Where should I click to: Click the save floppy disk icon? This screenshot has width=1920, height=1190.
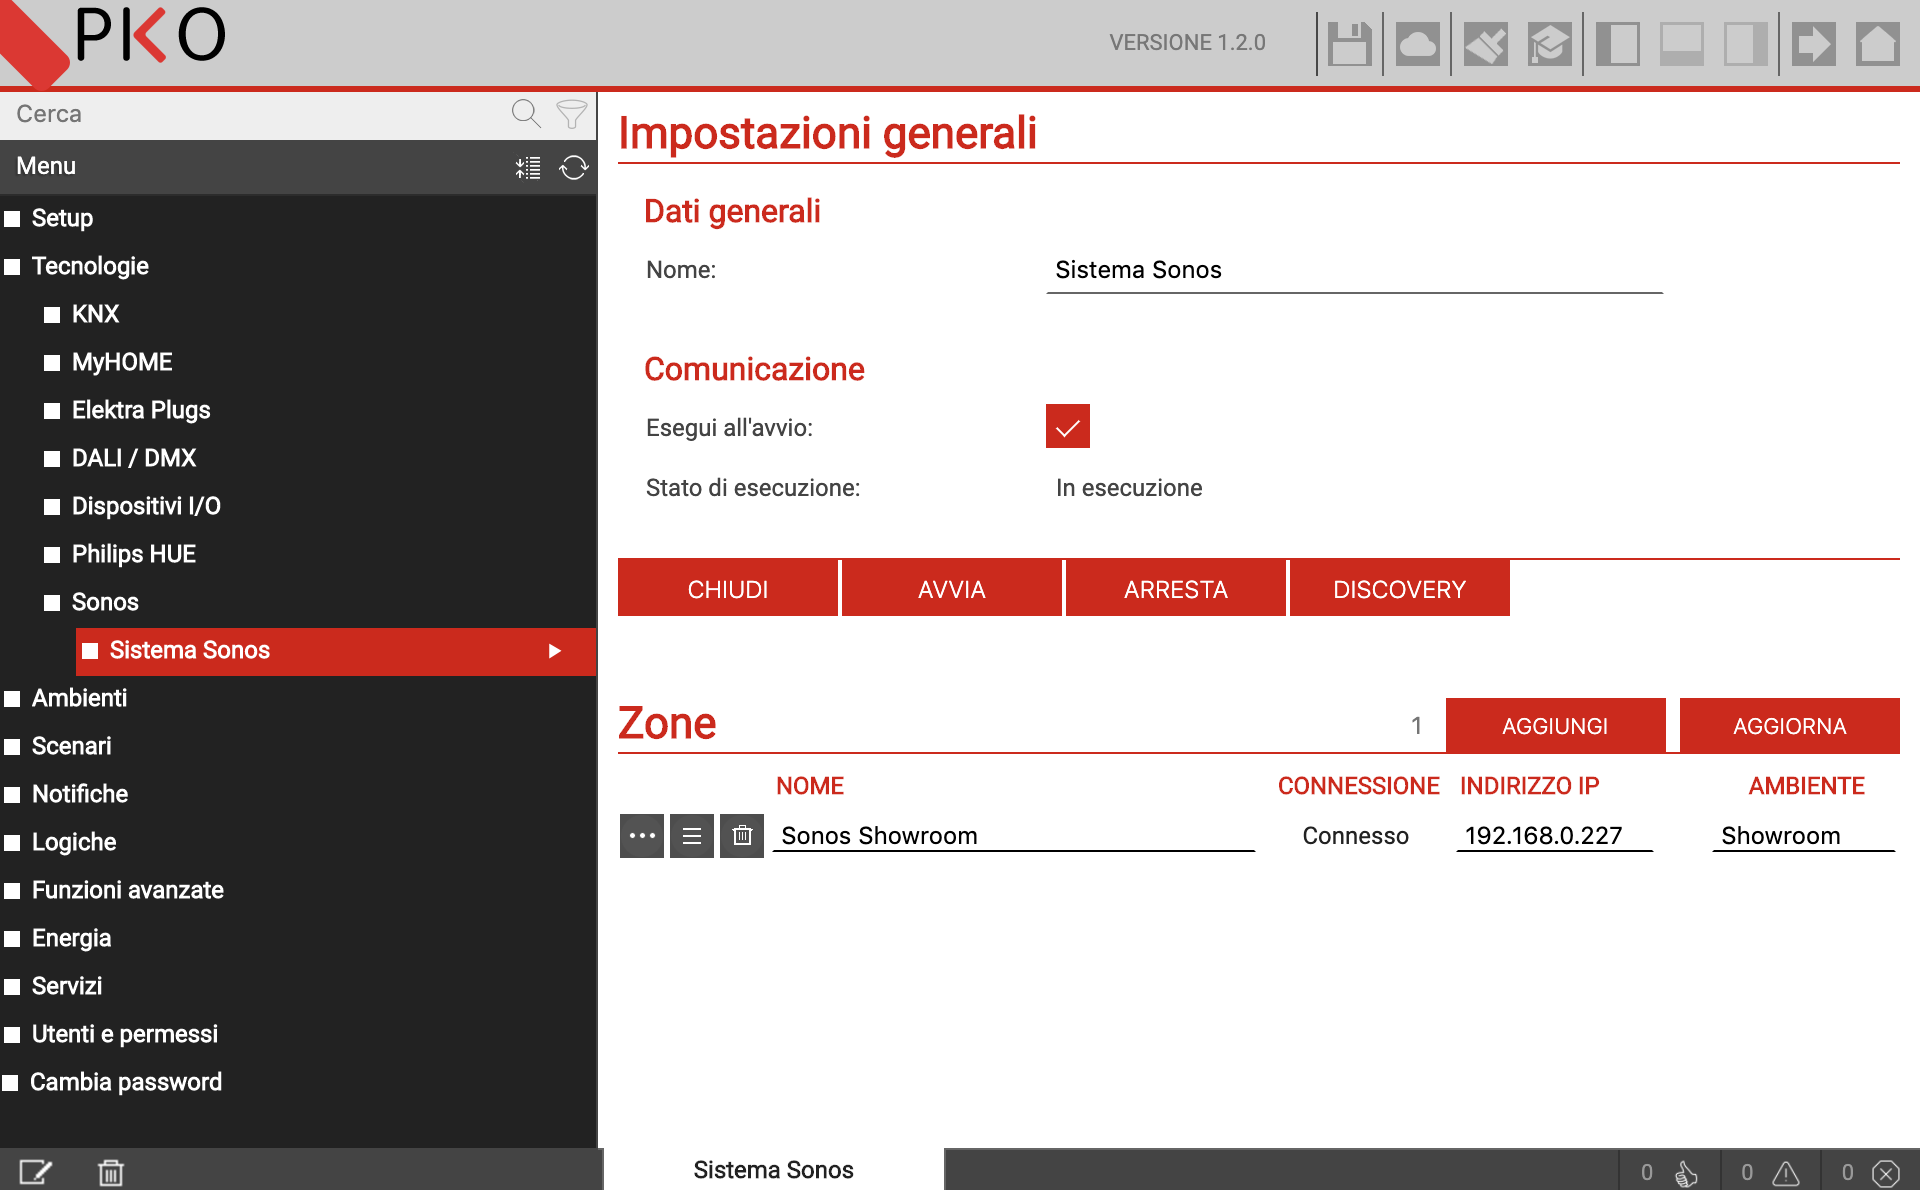coord(1349,44)
